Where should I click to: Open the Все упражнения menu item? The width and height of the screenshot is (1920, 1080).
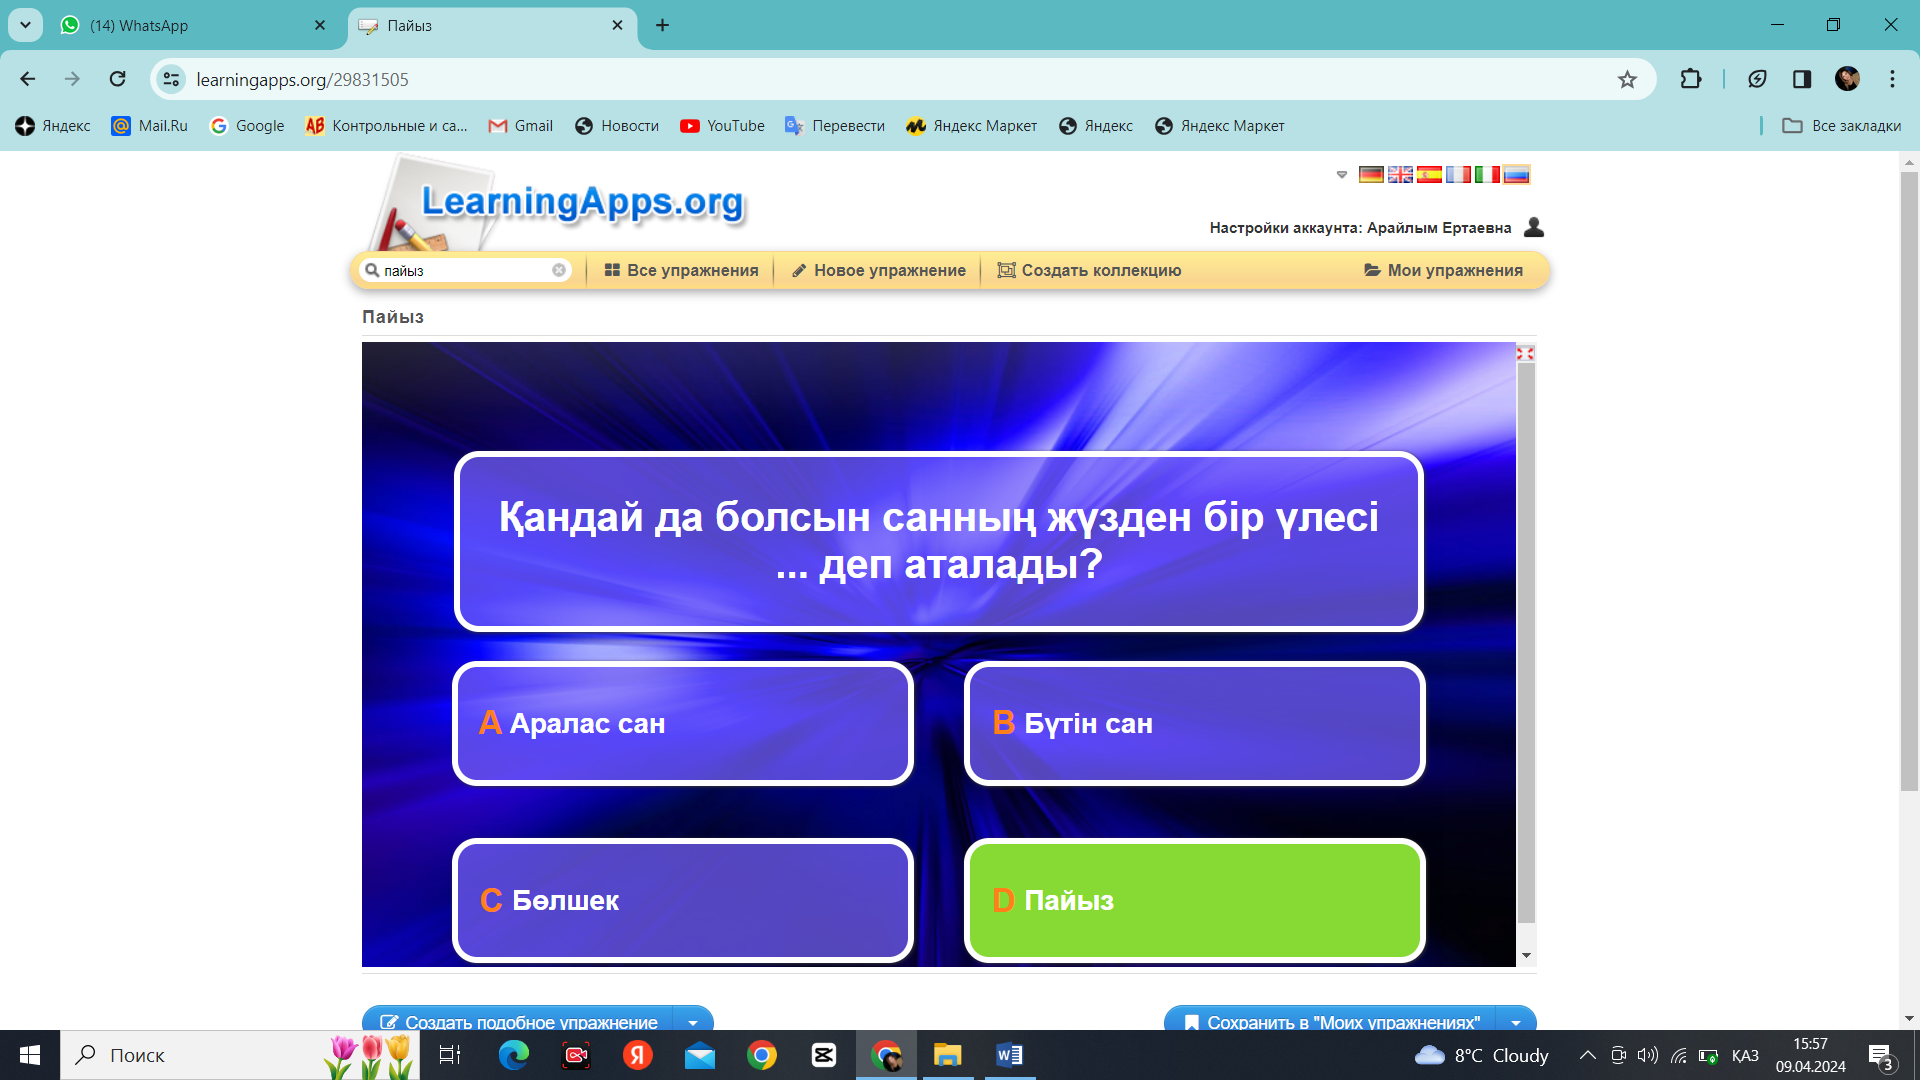[681, 270]
